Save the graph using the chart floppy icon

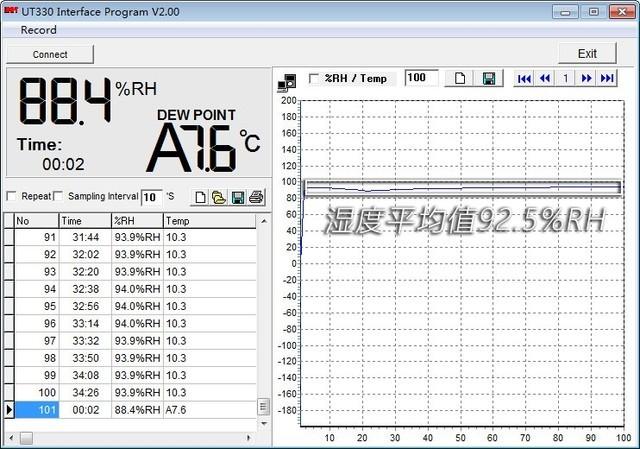click(x=489, y=78)
